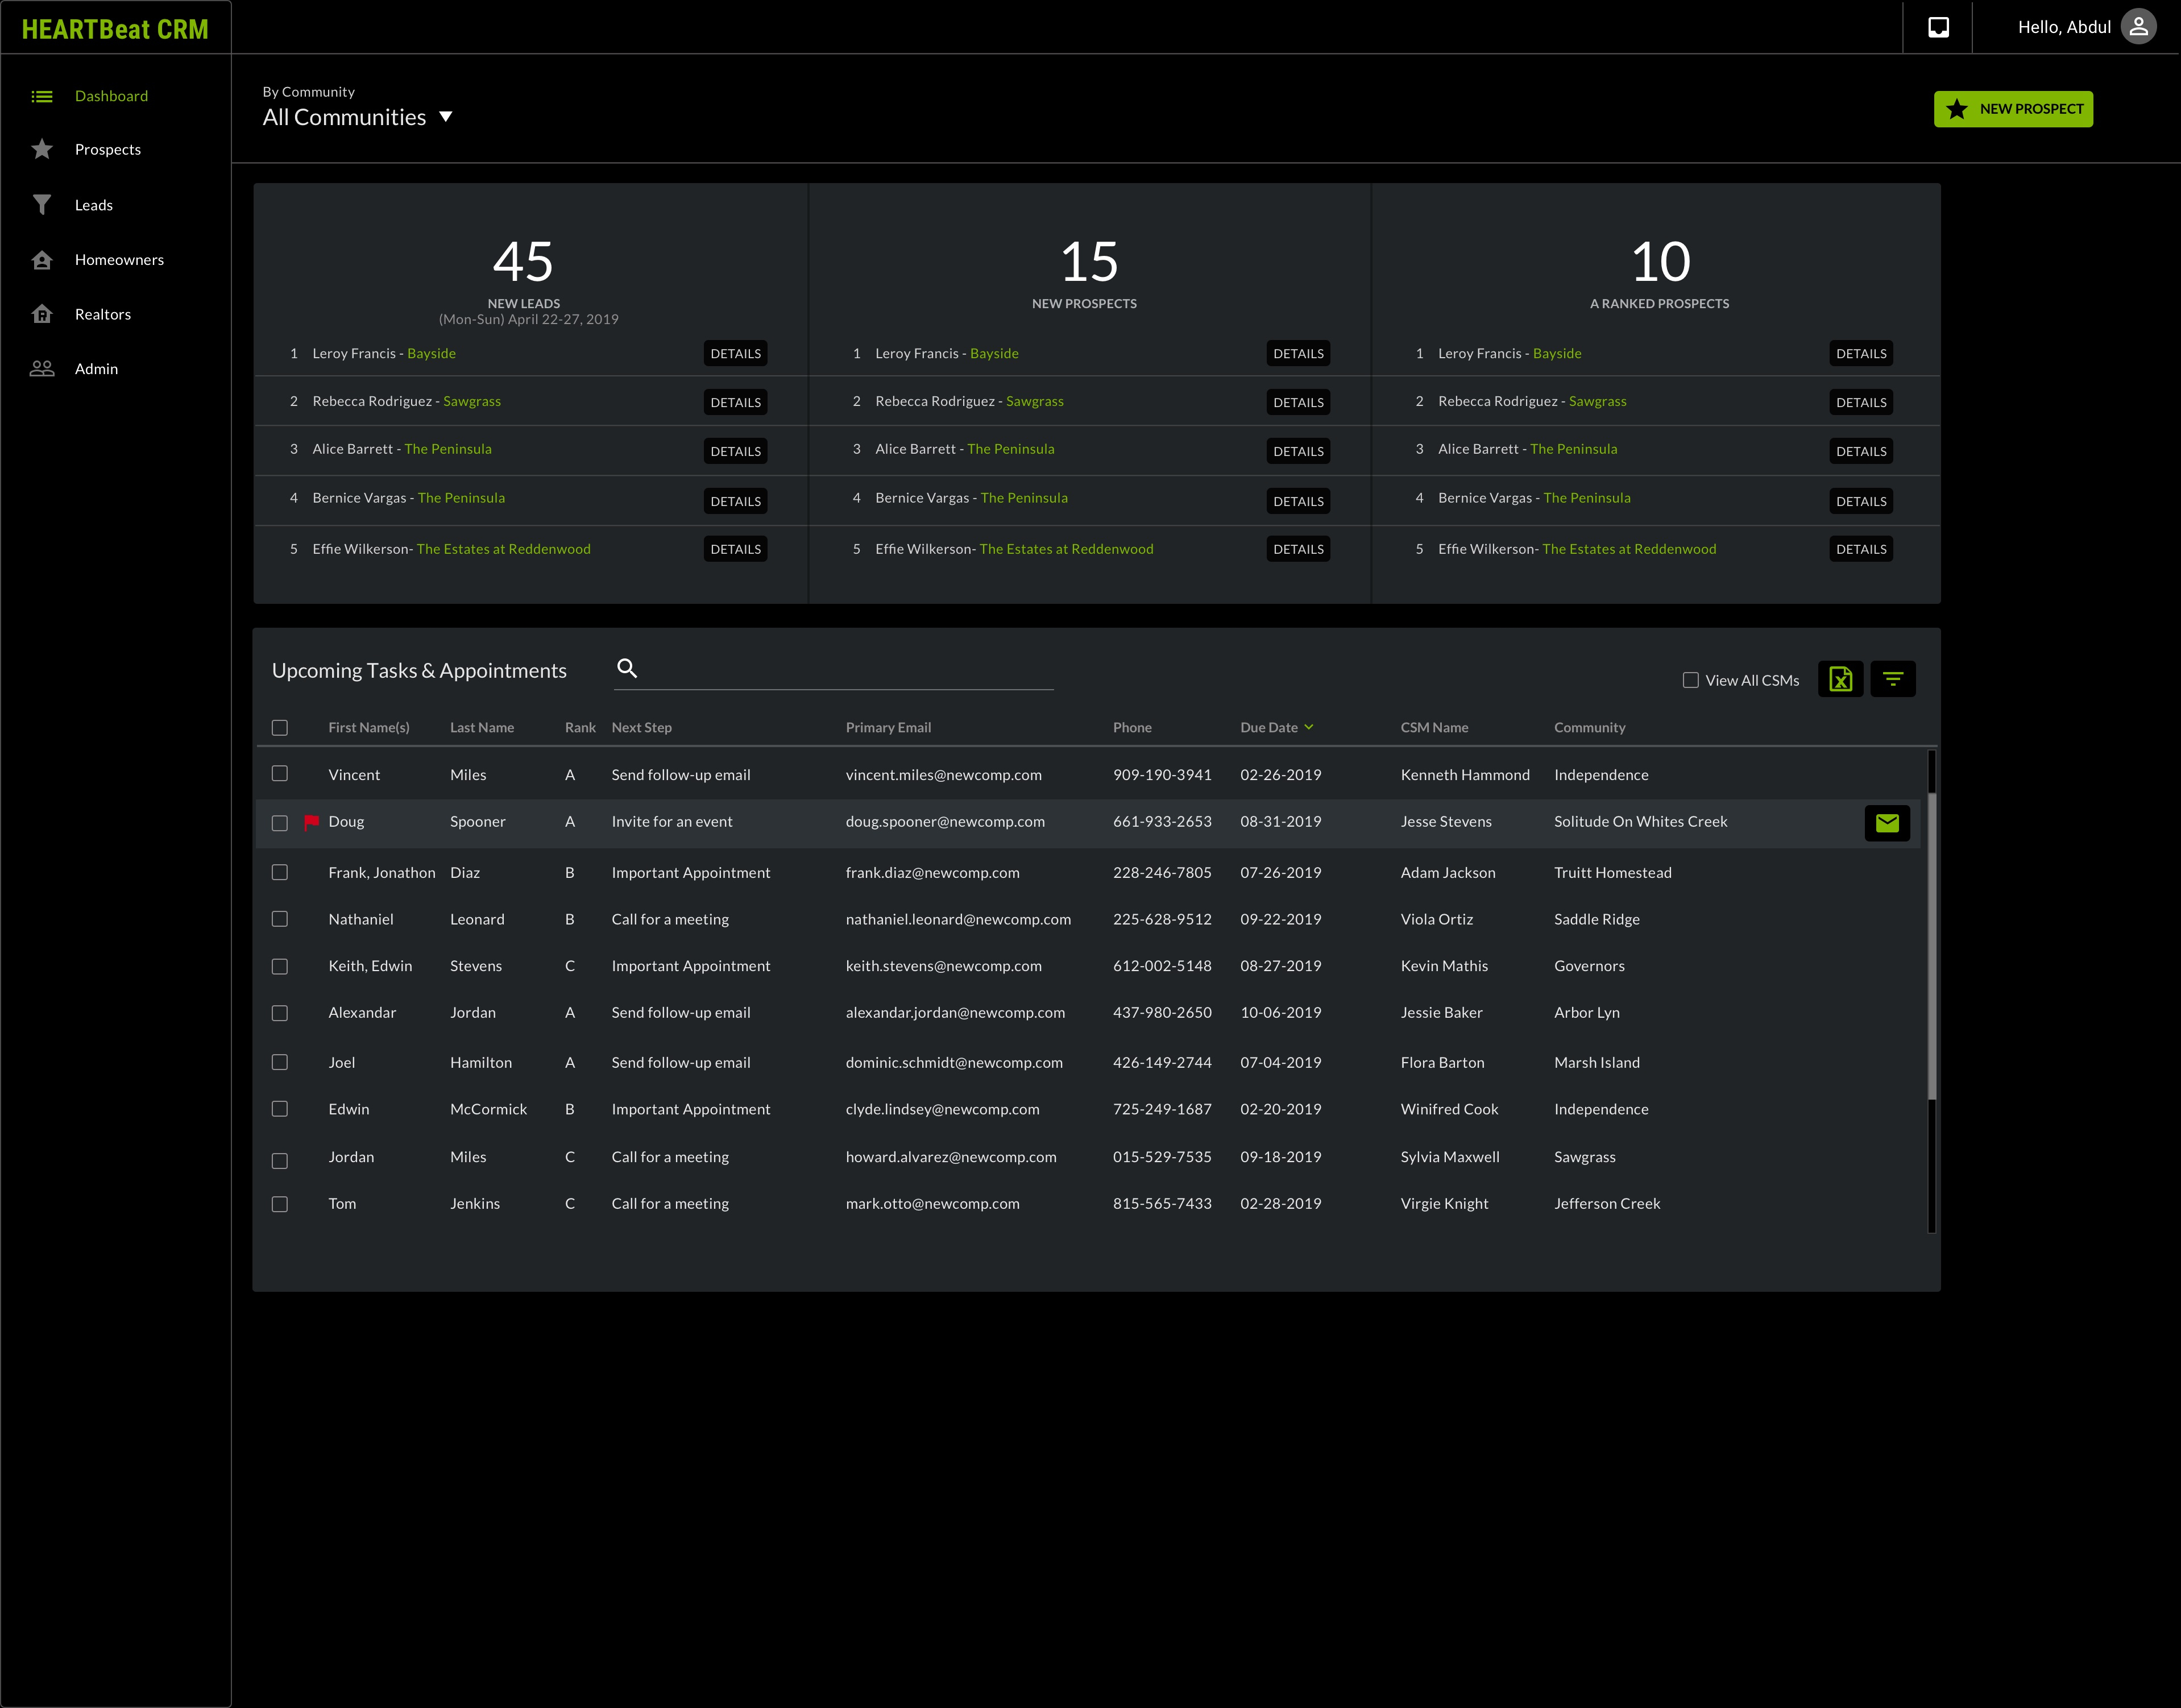
Task: Select the Joel Hamilton checkbox
Action: coord(280,1062)
